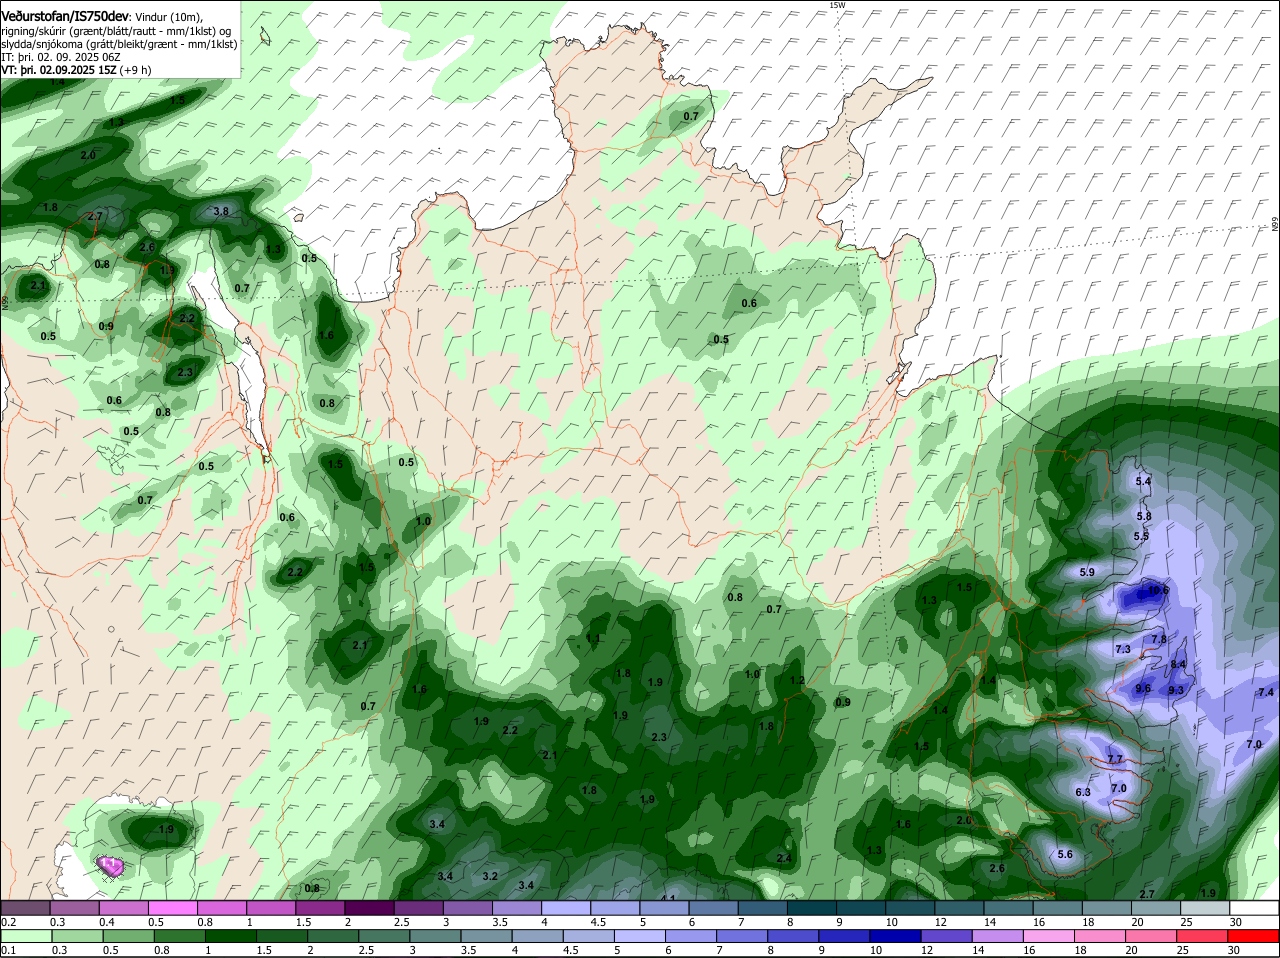Select palest green rain swatch between 0.1 and 0.3
Screen dimensions: 1280x958
click(x=25, y=936)
